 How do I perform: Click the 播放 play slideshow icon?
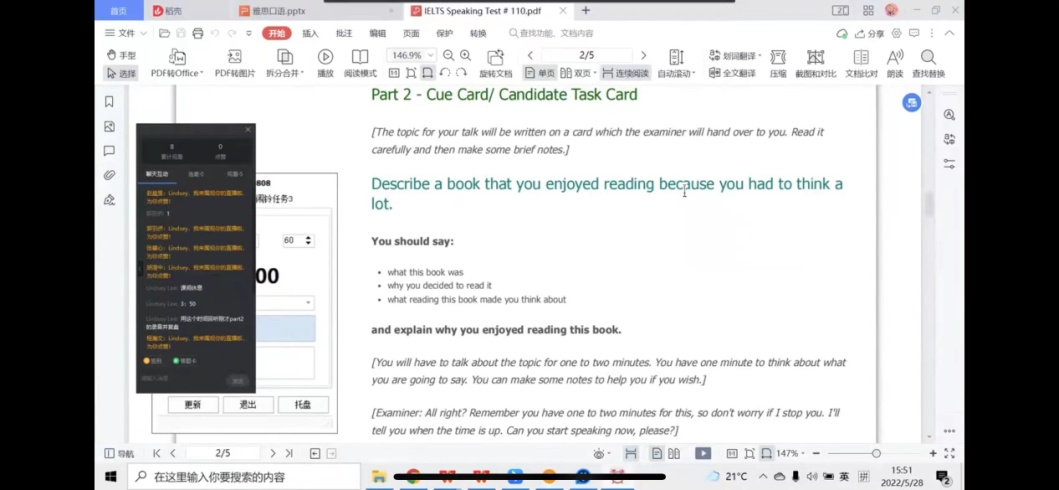click(325, 58)
